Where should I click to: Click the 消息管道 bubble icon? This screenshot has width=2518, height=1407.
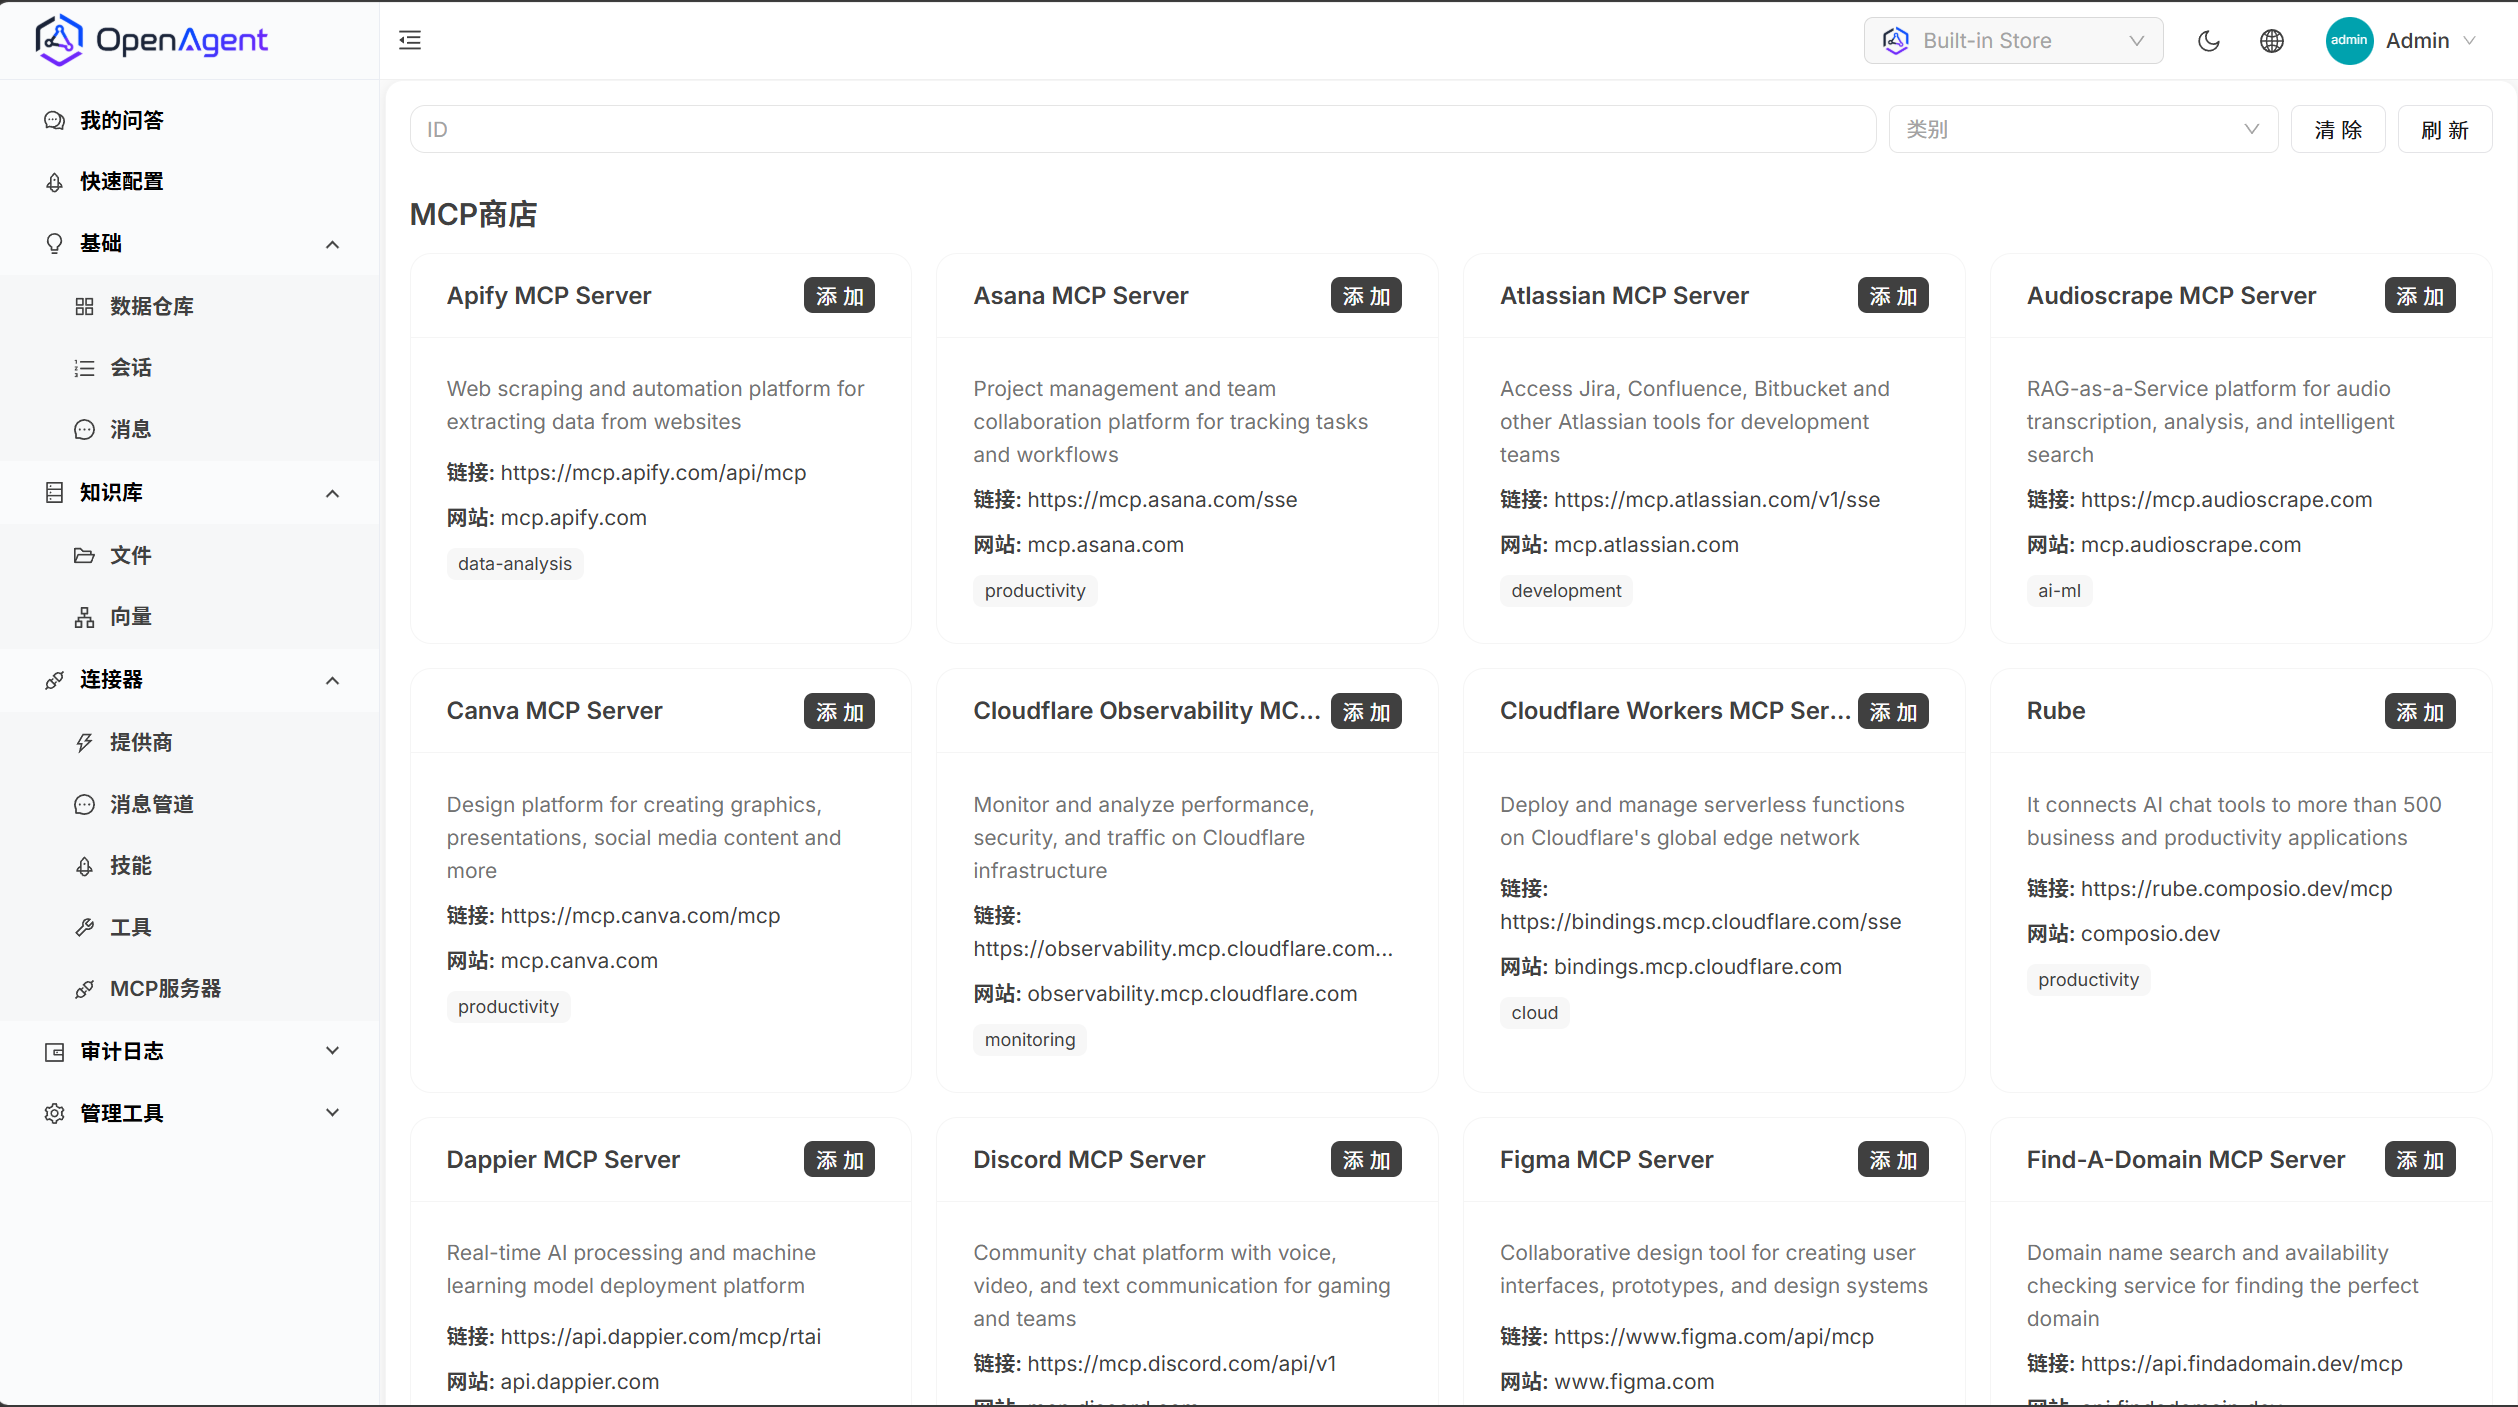[85, 805]
